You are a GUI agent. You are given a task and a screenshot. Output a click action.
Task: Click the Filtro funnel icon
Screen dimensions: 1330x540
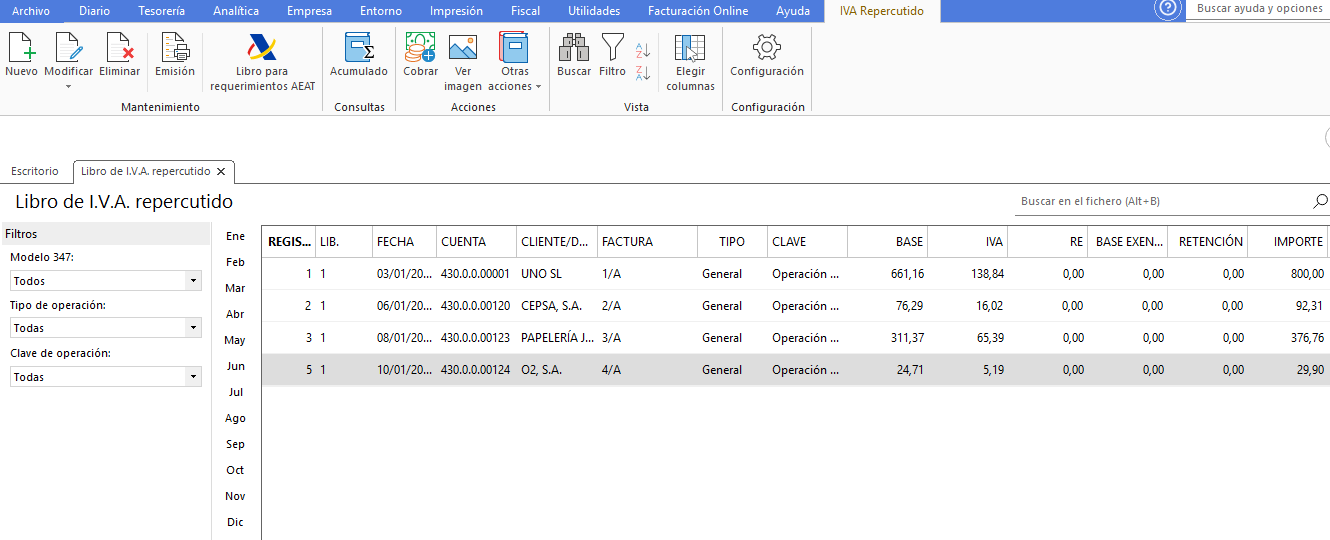[x=612, y=48]
